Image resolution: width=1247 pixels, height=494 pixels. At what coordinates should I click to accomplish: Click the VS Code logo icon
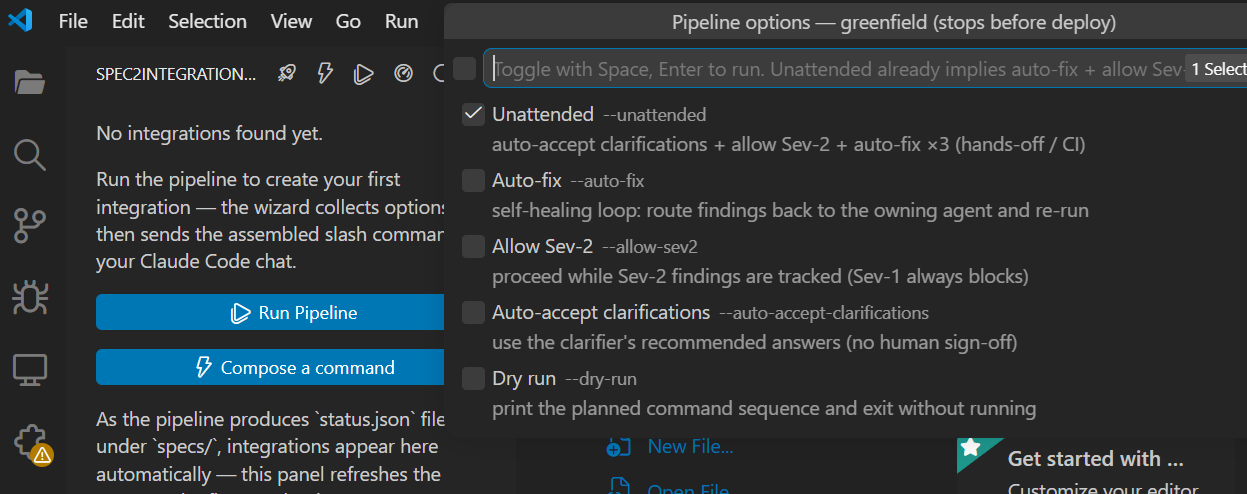click(x=20, y=21)
